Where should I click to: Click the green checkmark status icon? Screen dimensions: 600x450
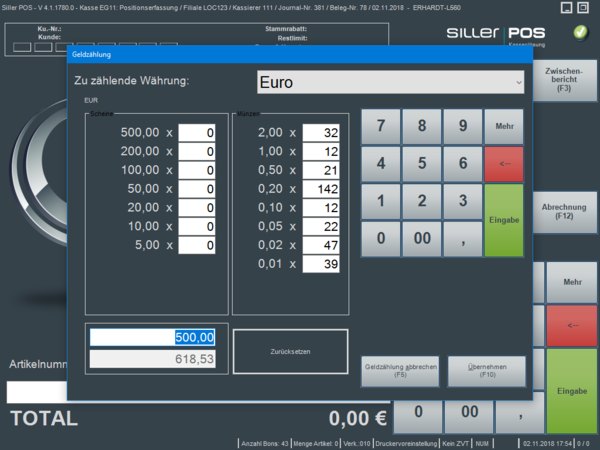[581, 33]
